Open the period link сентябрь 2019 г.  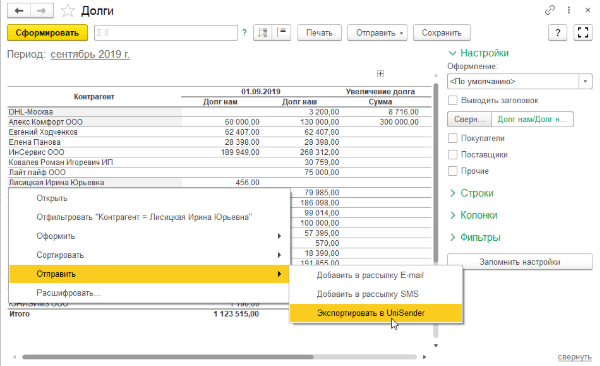click(x=90, y=54)
